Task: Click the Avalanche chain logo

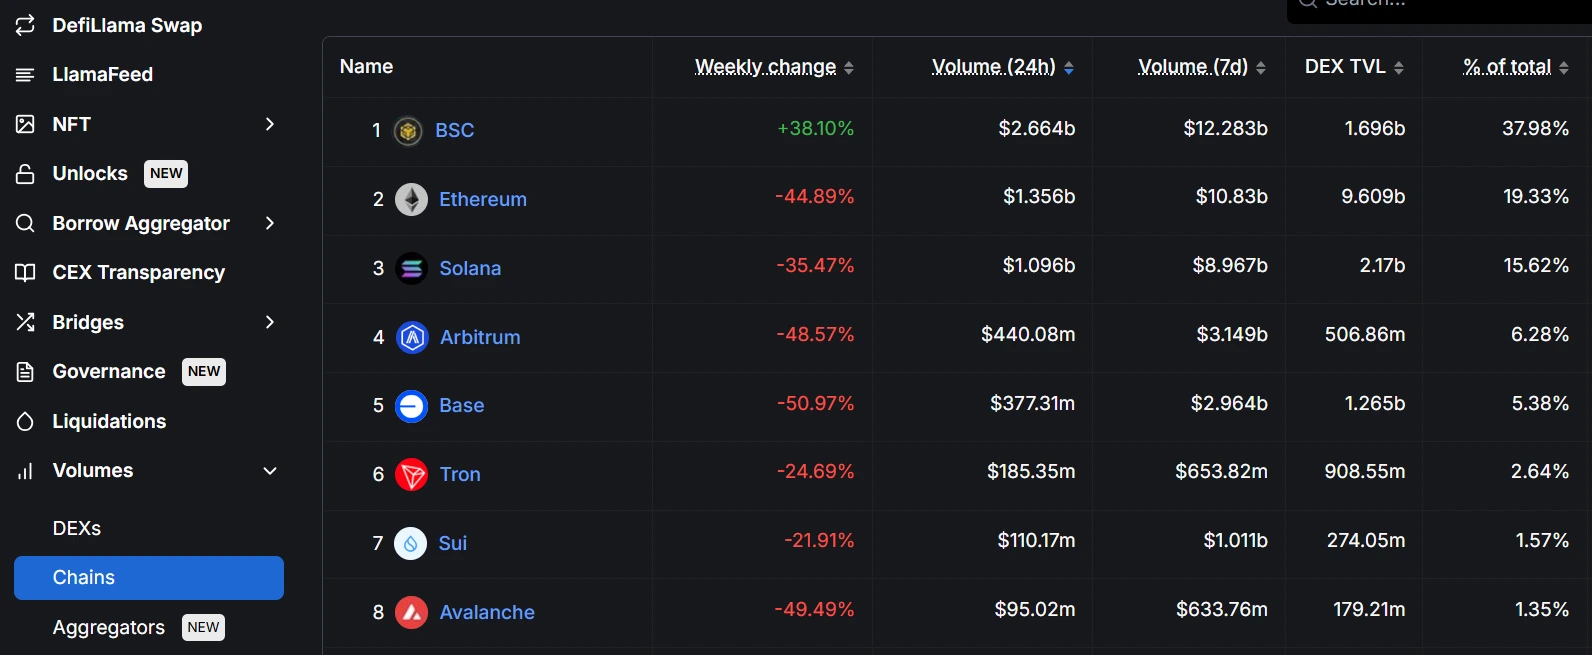Action: 411,613
